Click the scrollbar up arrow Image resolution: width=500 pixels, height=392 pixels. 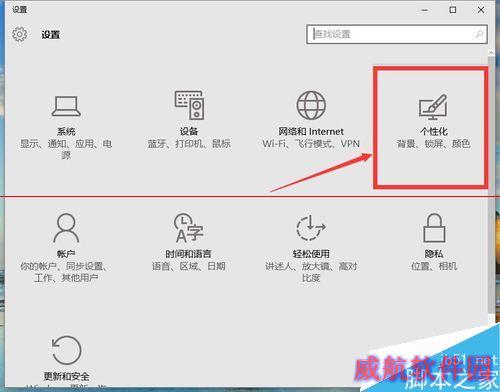[491, 53]
